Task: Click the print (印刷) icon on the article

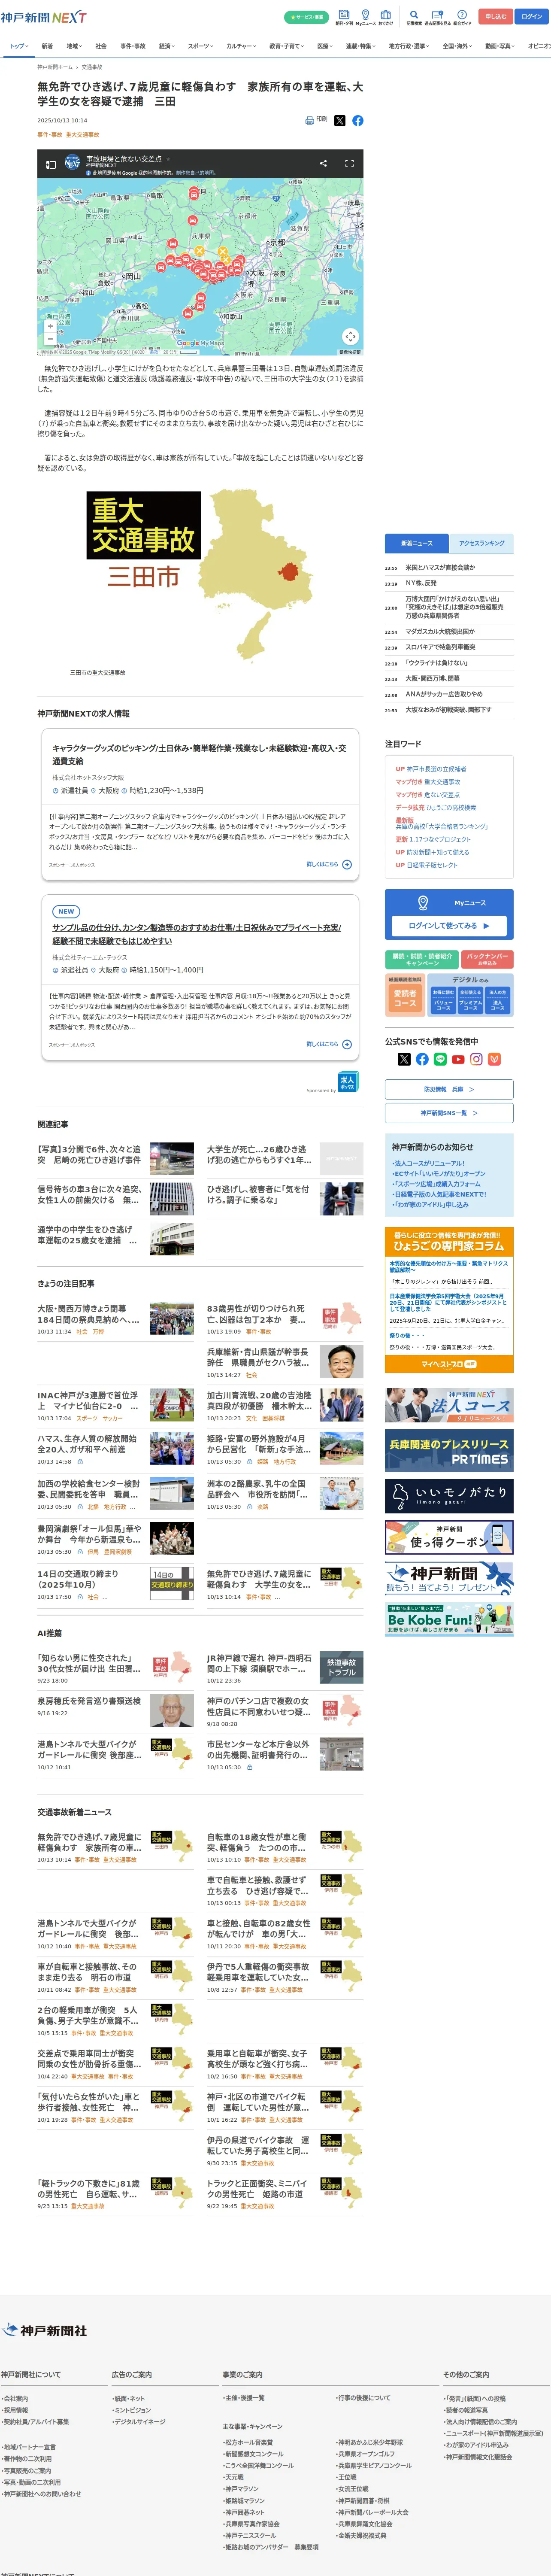Action: pos(316,120)
